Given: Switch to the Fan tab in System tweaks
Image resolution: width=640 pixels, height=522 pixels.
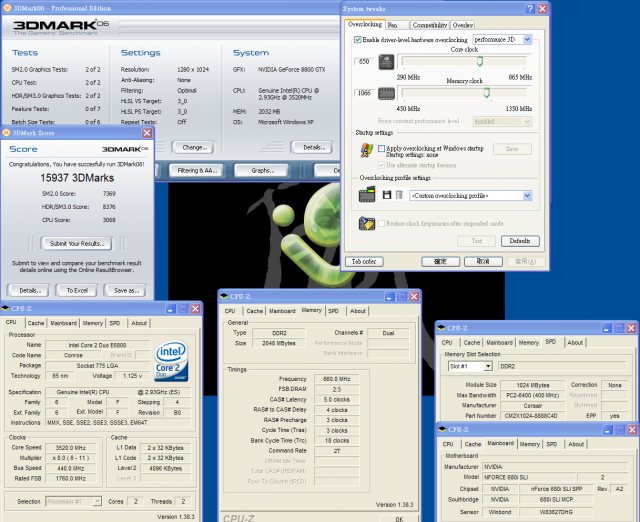Looking at the screenshot, I should click(398, 25).
